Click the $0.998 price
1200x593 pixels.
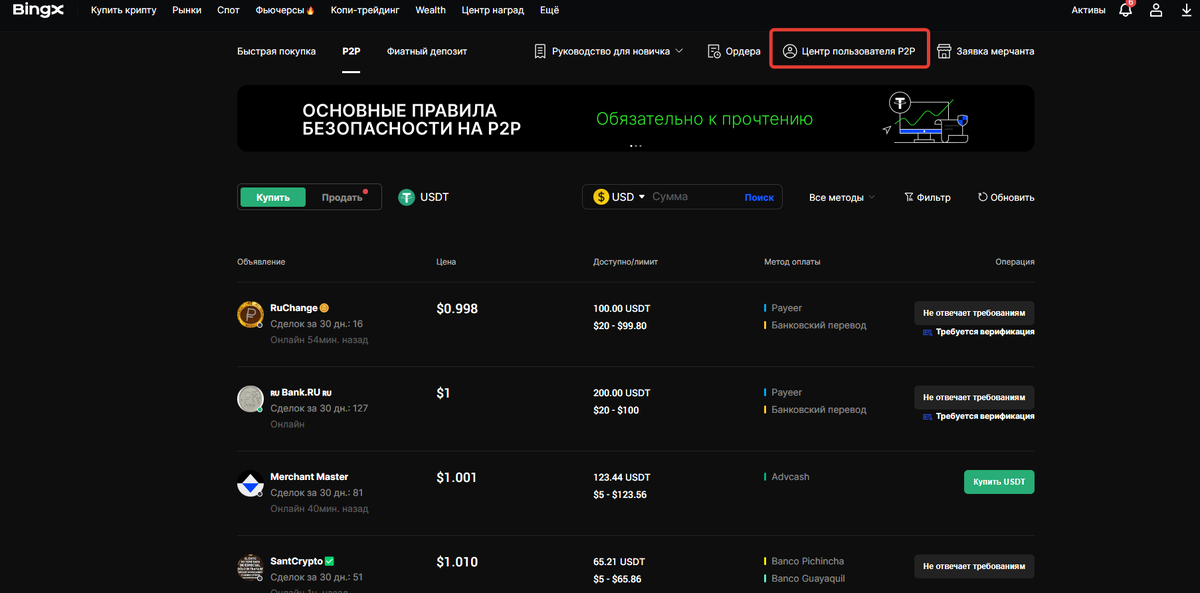coord(457,308)
